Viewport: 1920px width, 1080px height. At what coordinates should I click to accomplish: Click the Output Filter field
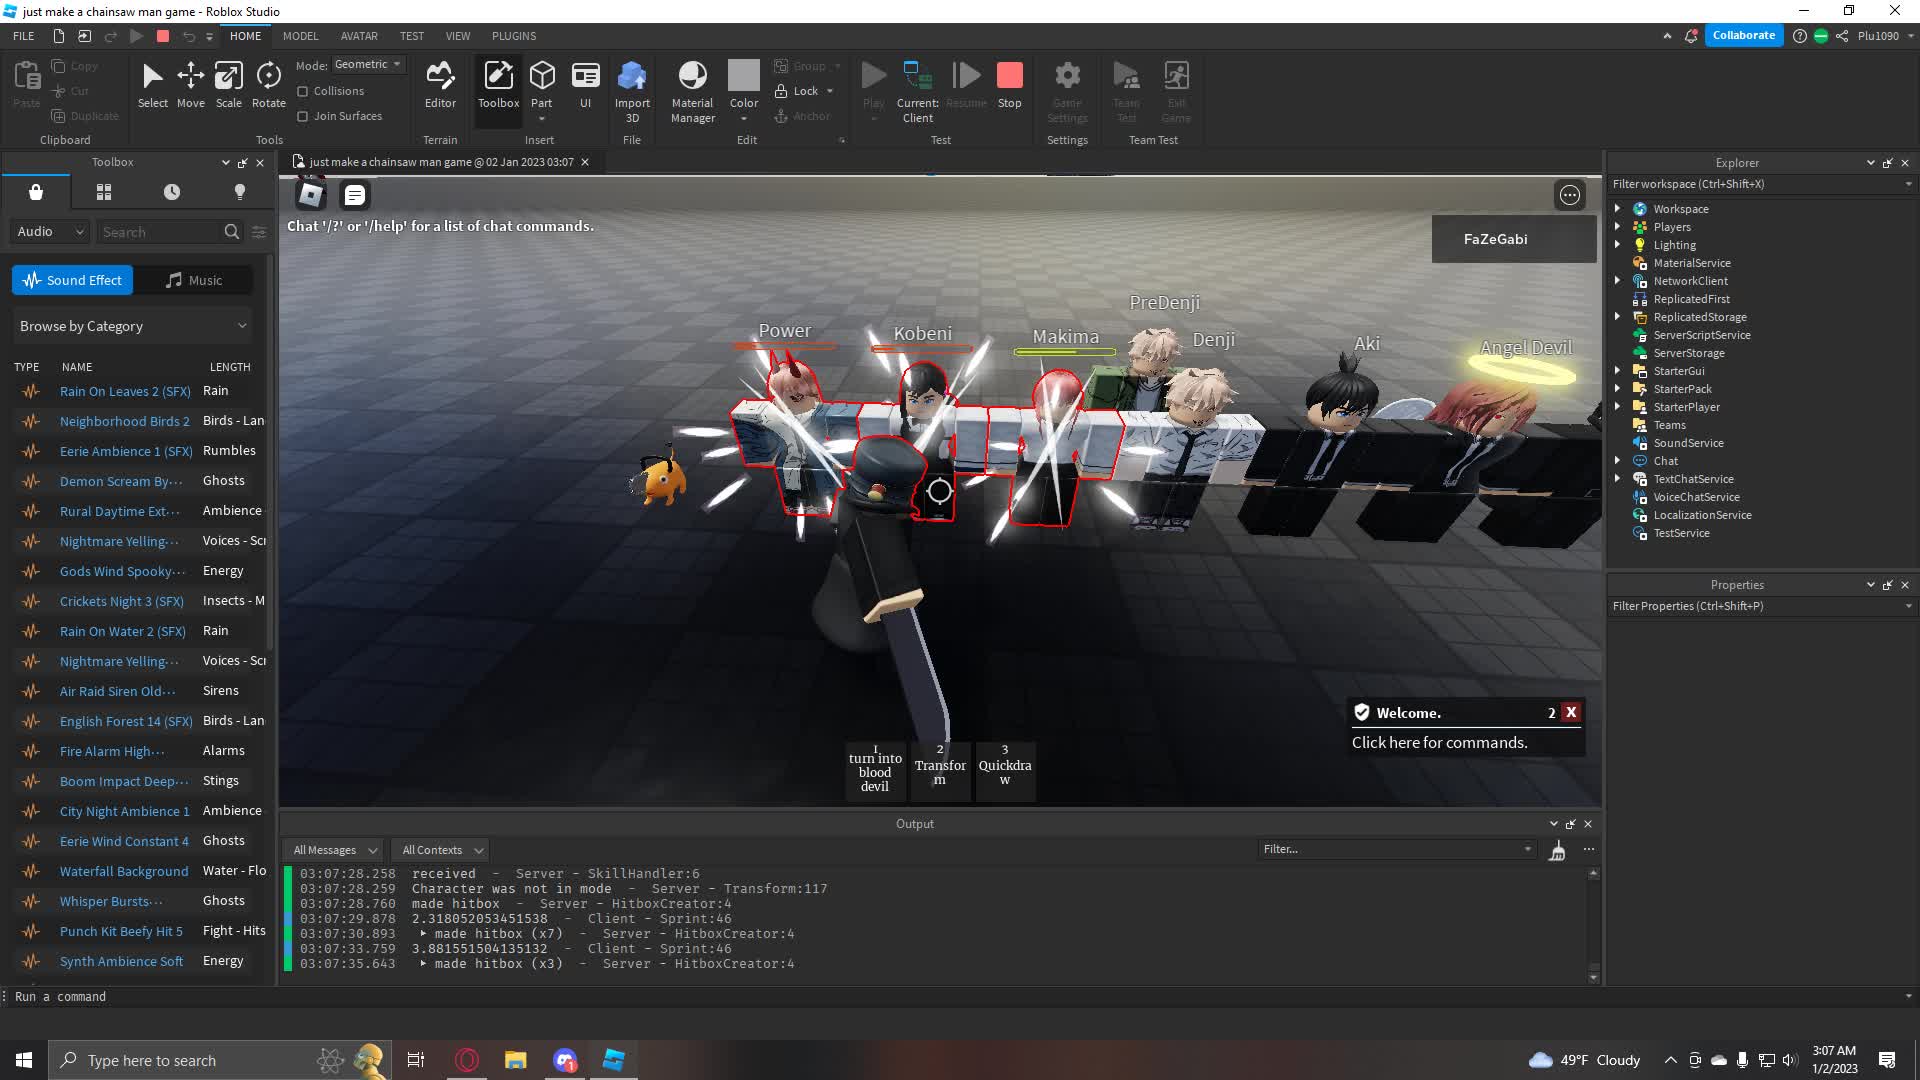(1396, 850)
